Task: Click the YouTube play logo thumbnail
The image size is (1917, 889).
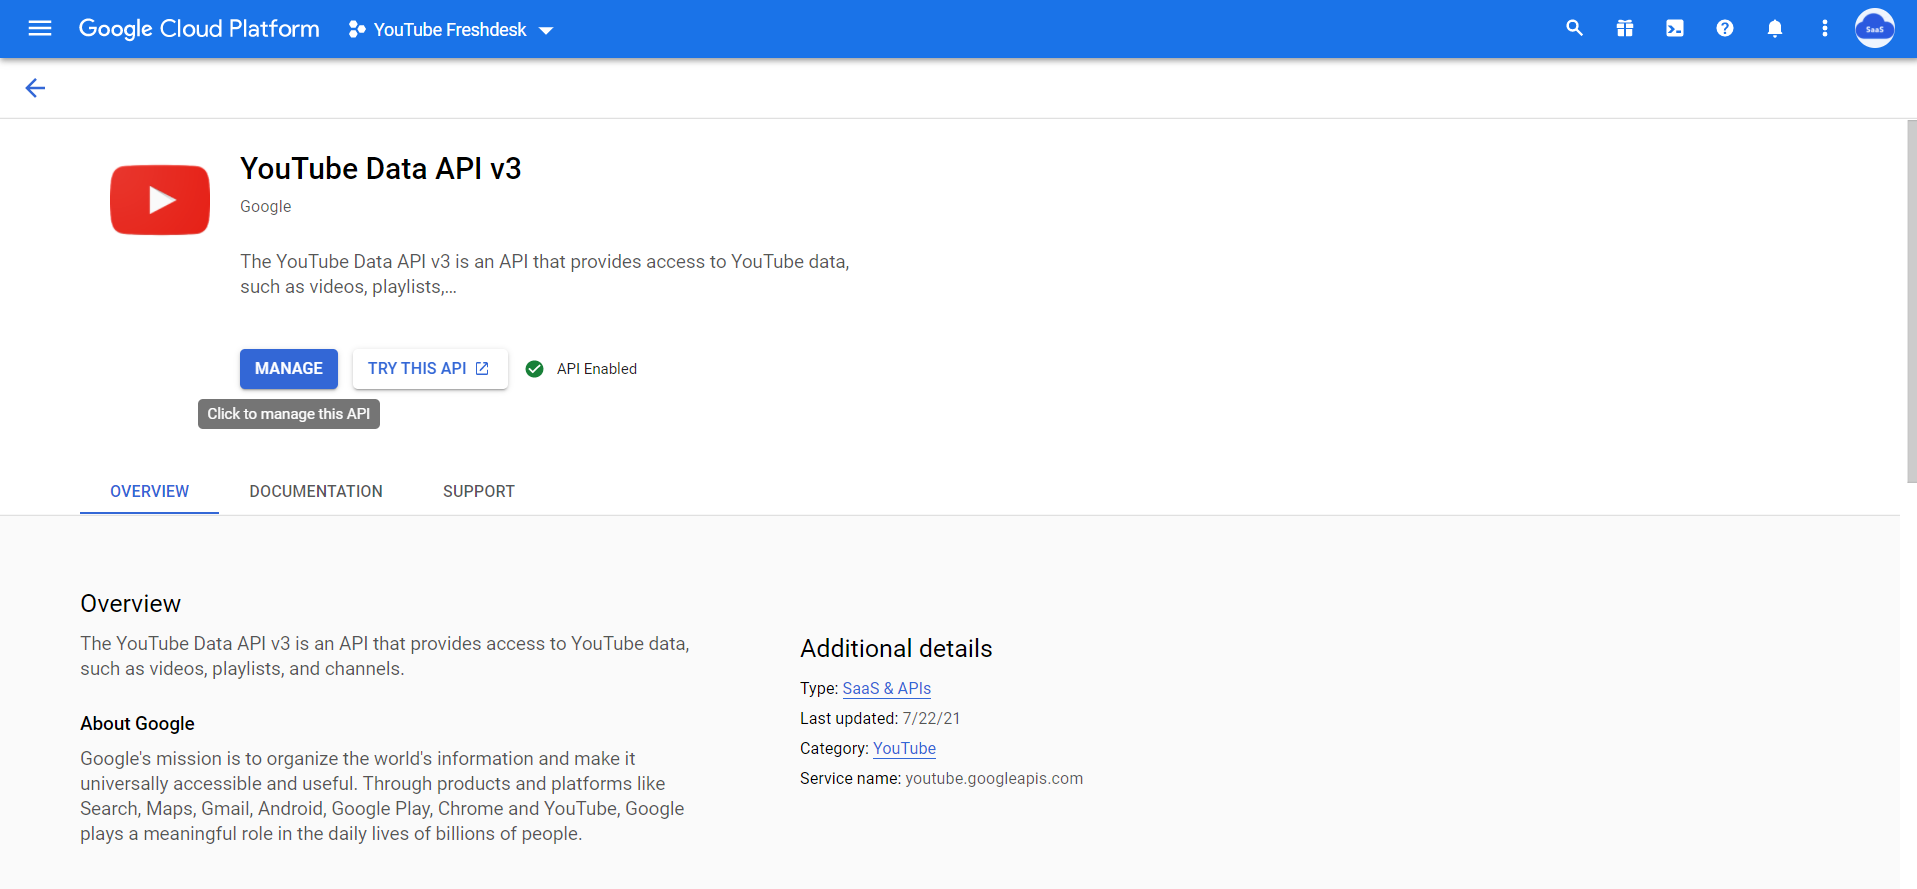Action: click(x=160, y=200)
